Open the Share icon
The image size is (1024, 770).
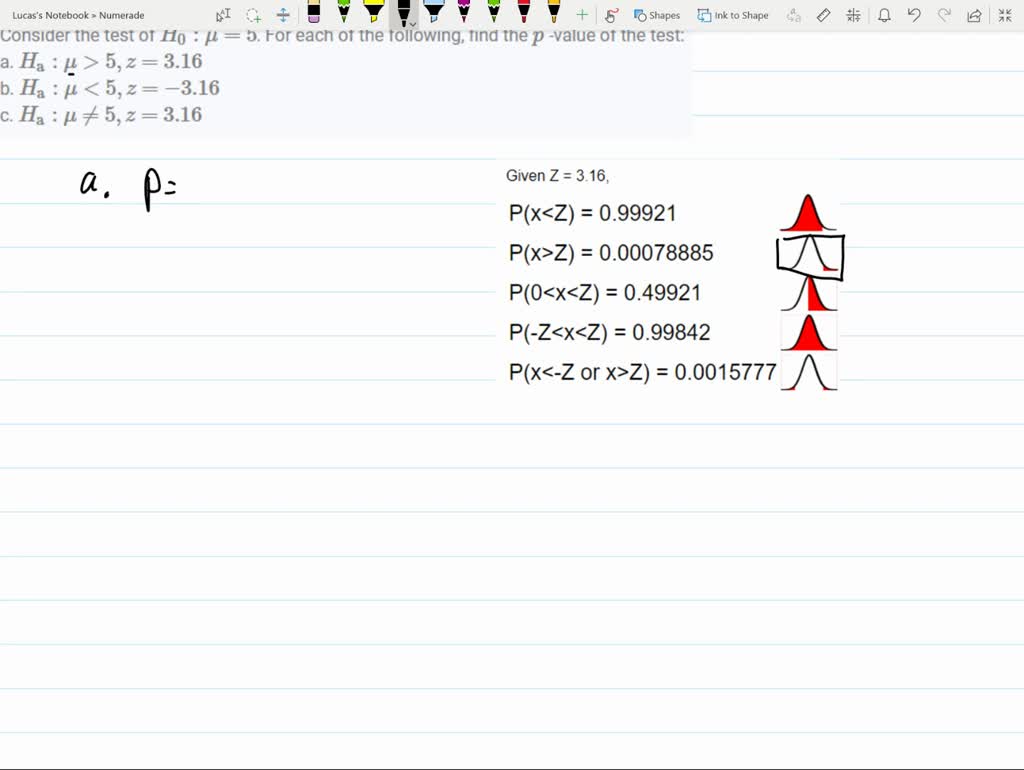click(974, 15)
